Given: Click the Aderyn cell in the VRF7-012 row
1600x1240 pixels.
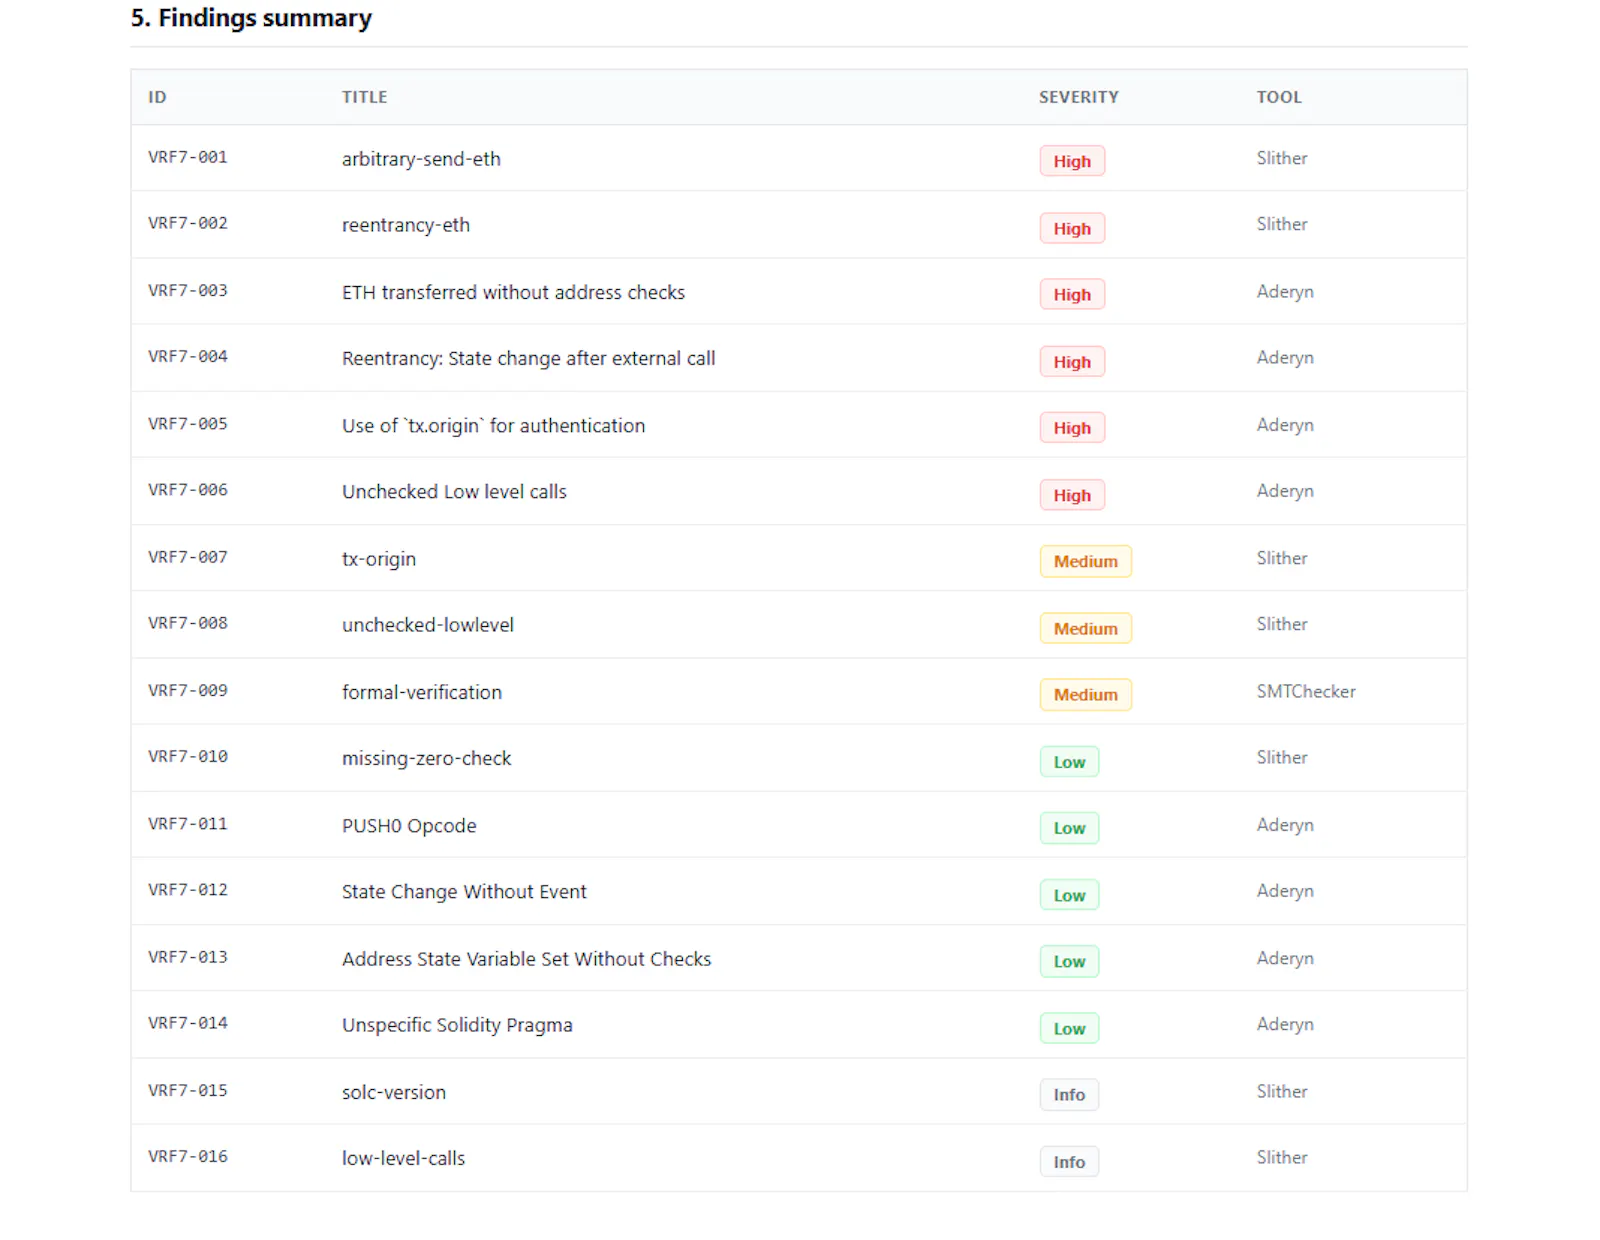Looking at the screenshot, I should tap(1285, 890).
